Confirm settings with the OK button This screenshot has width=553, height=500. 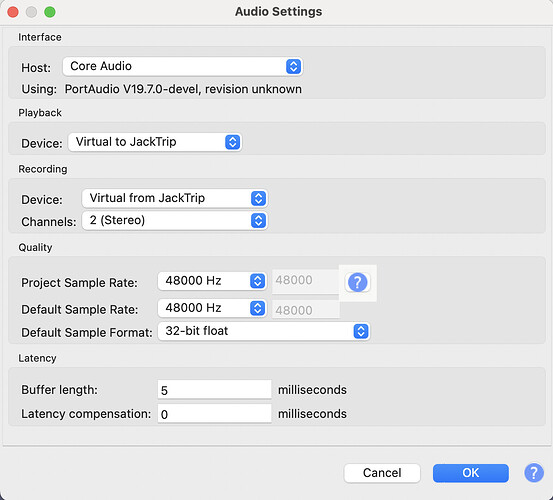coord(470,473)
